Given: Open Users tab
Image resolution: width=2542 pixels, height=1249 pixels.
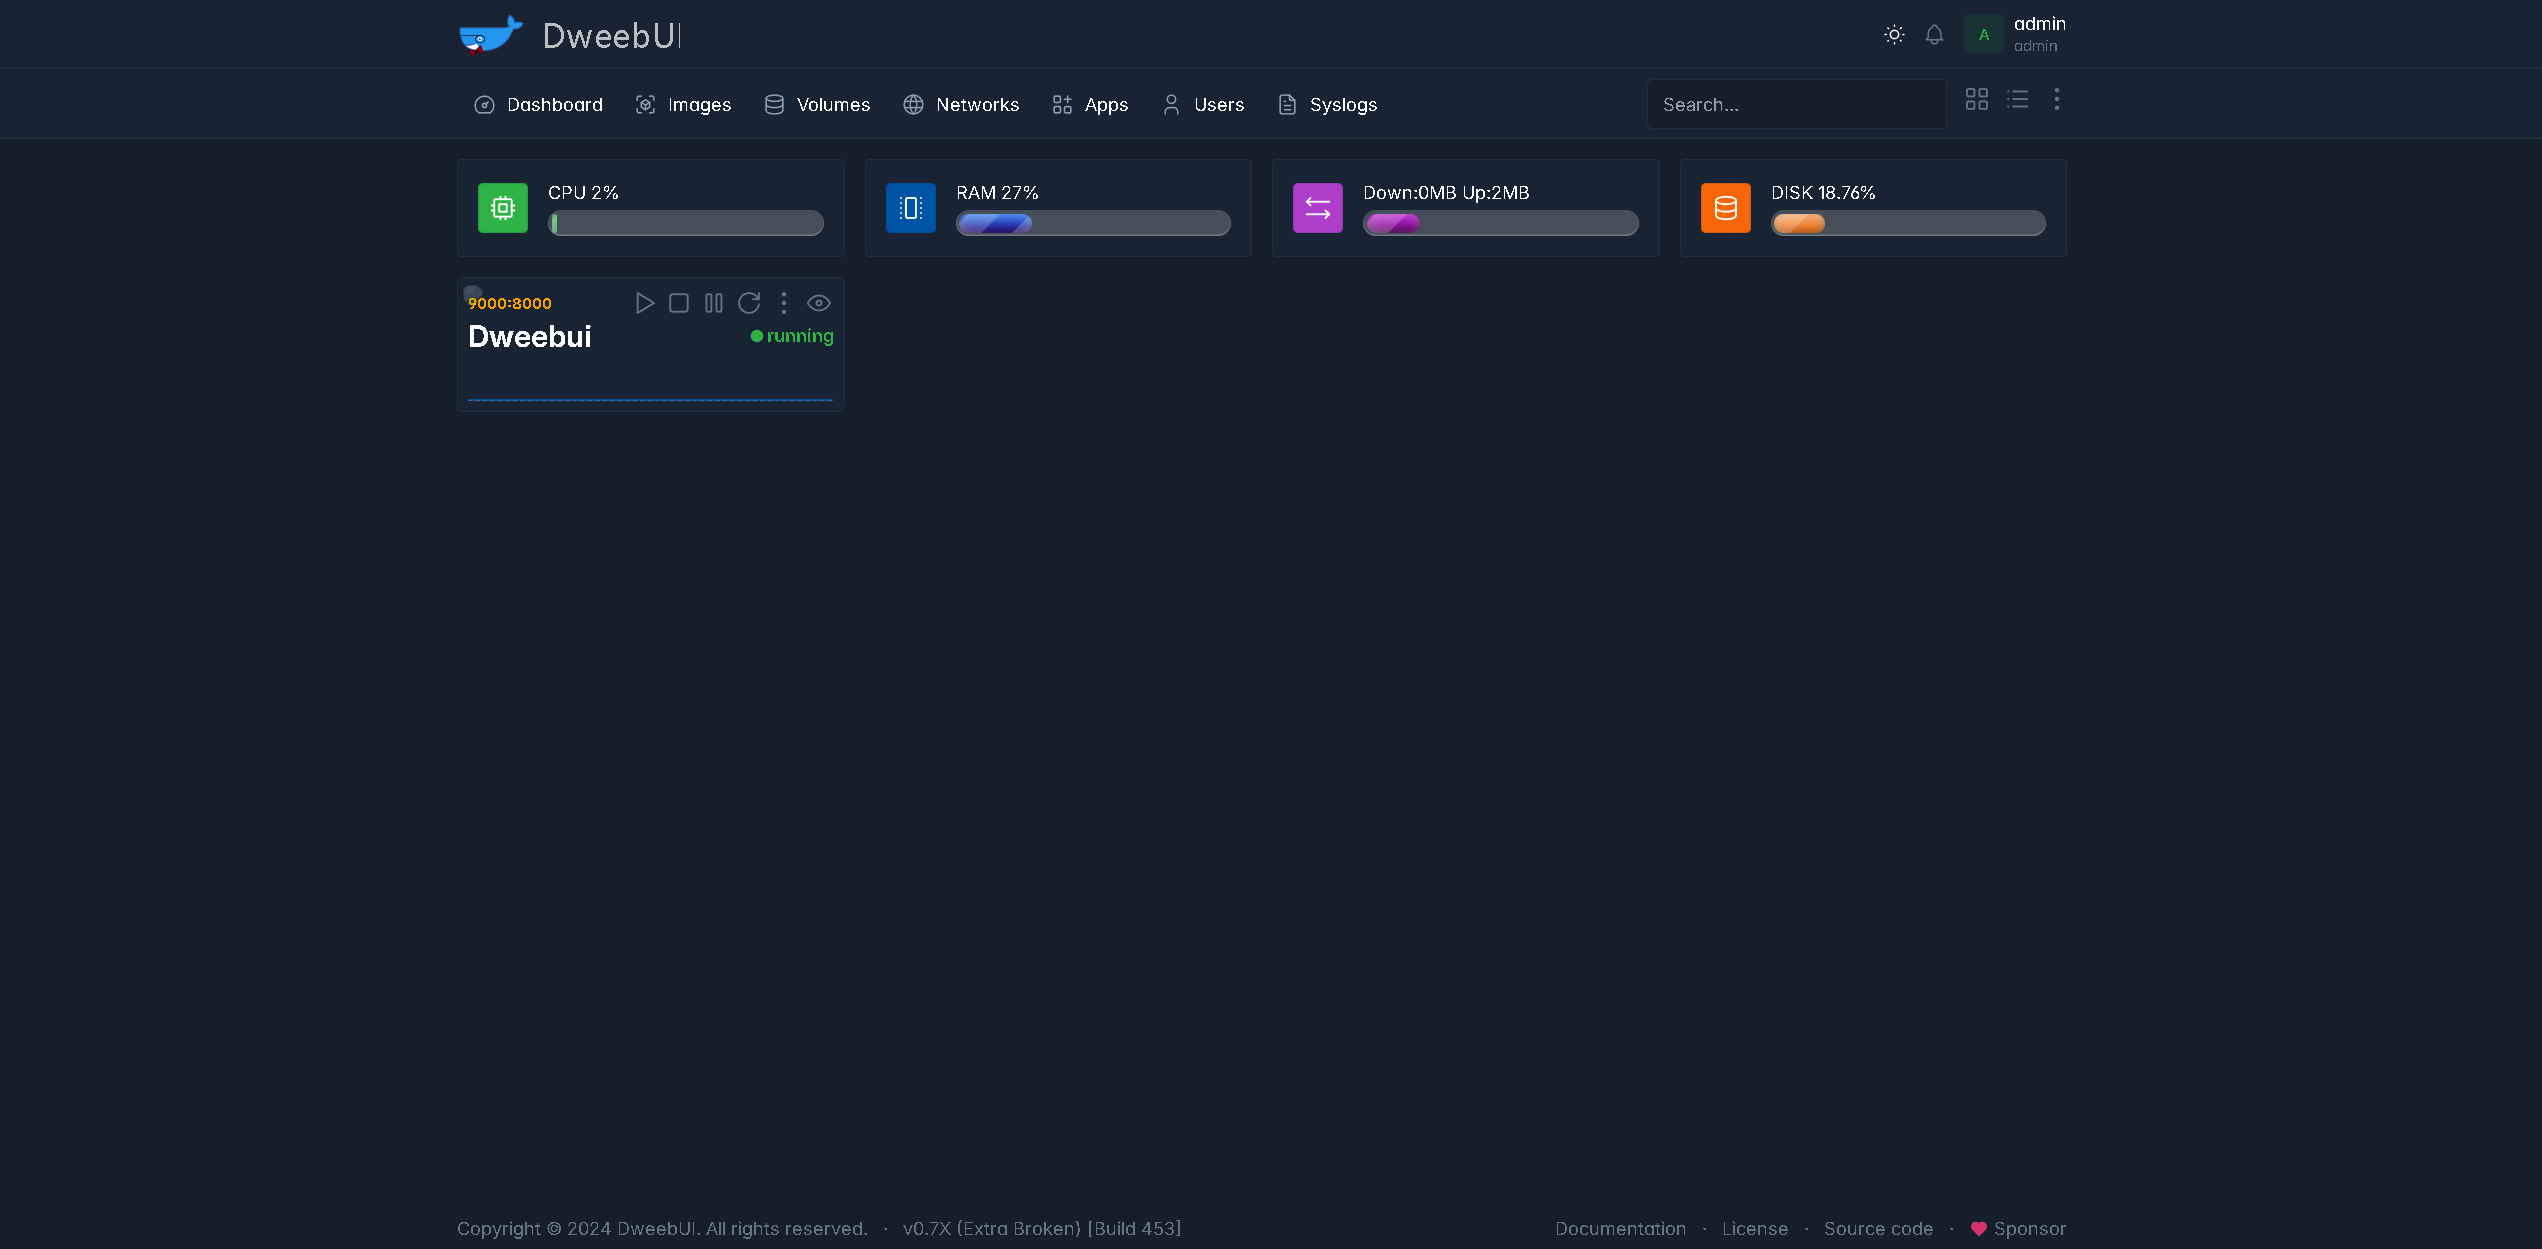Looking at the screenshot, I should [x=1203, y=104].
